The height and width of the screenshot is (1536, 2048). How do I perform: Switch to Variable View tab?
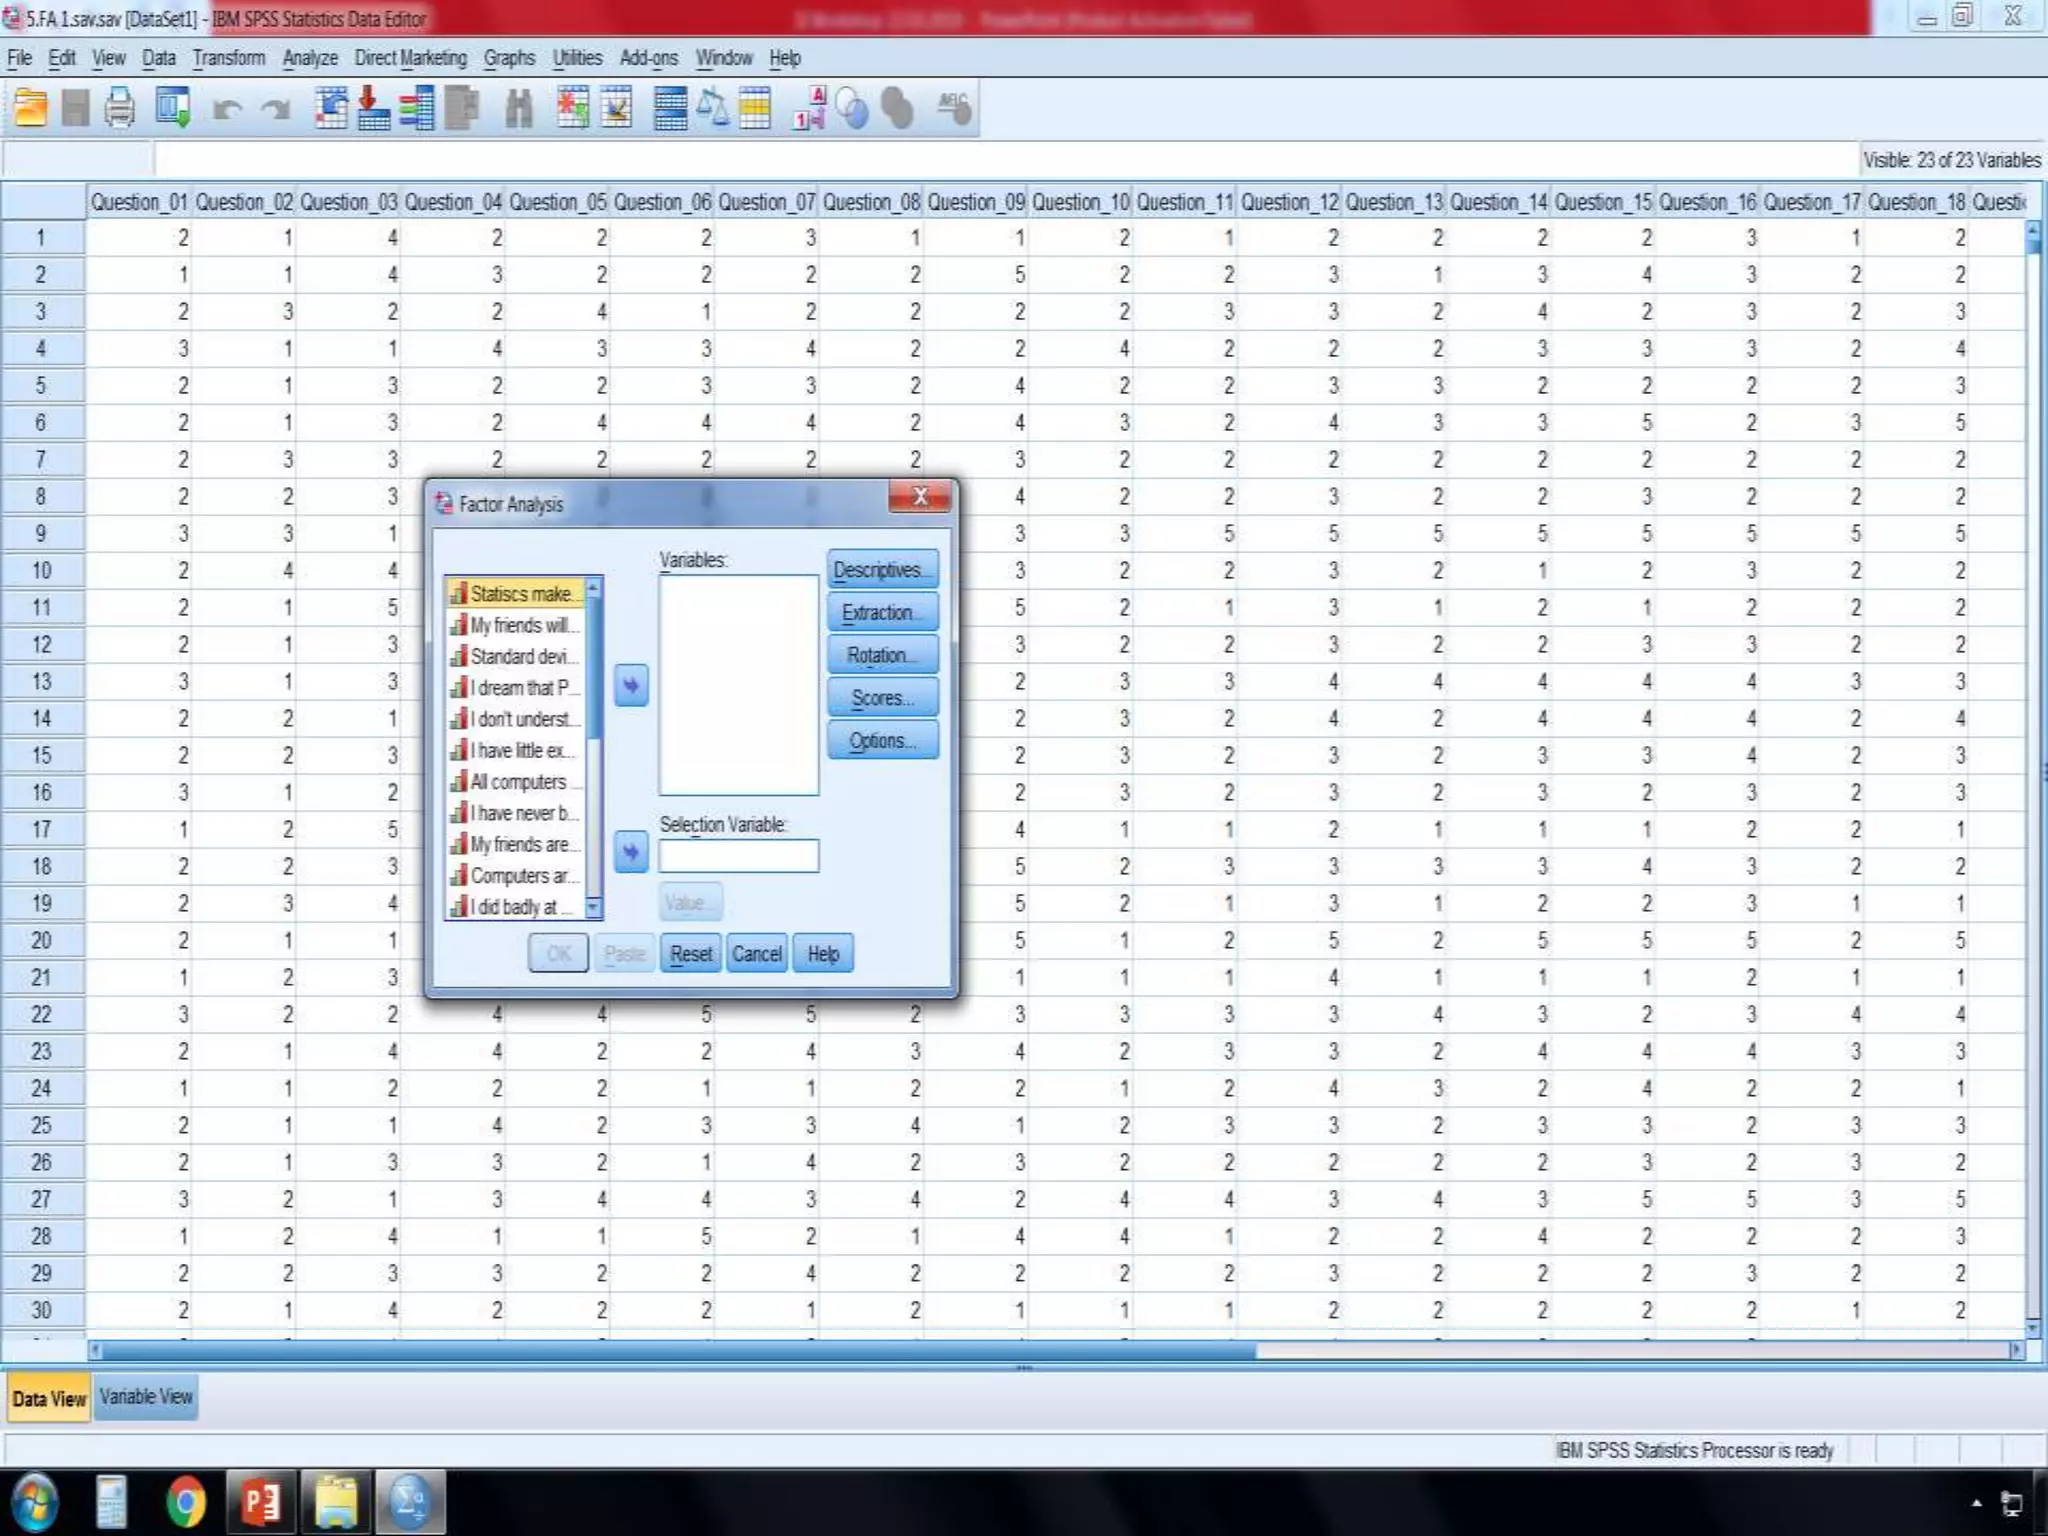click(x=146, y=1397)
